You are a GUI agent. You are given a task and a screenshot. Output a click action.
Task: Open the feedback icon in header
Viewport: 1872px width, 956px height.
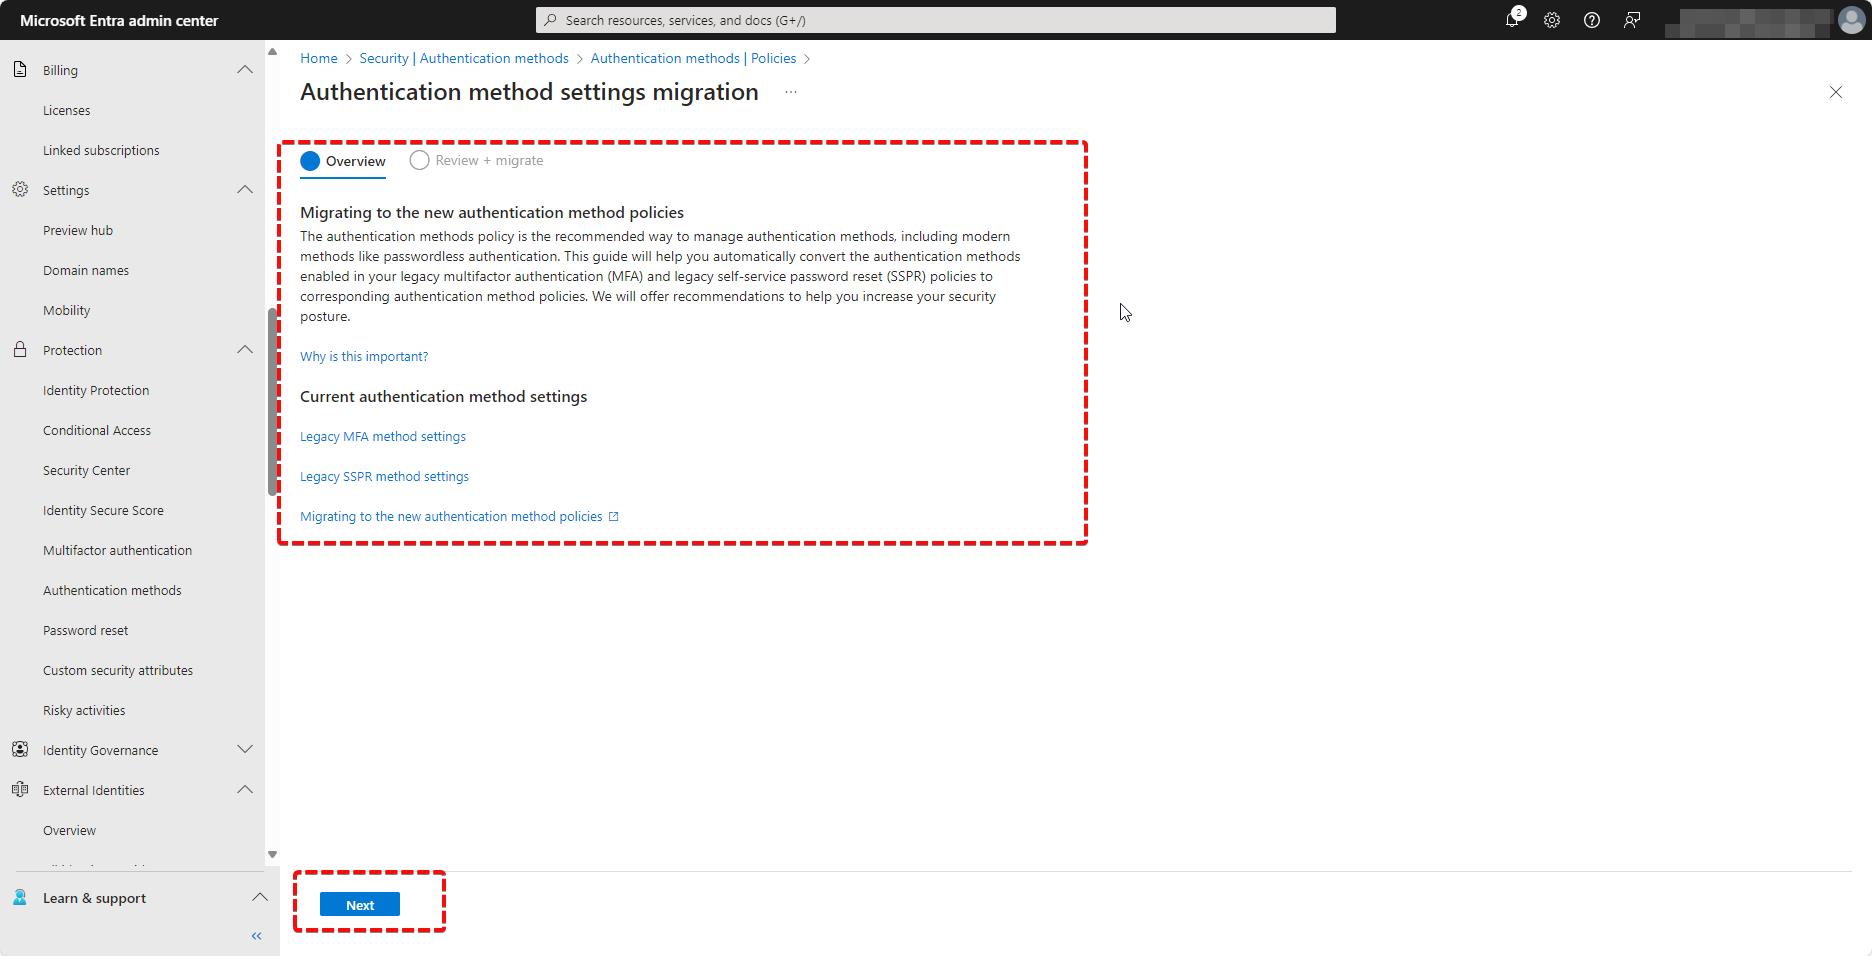click(1632, 20)
